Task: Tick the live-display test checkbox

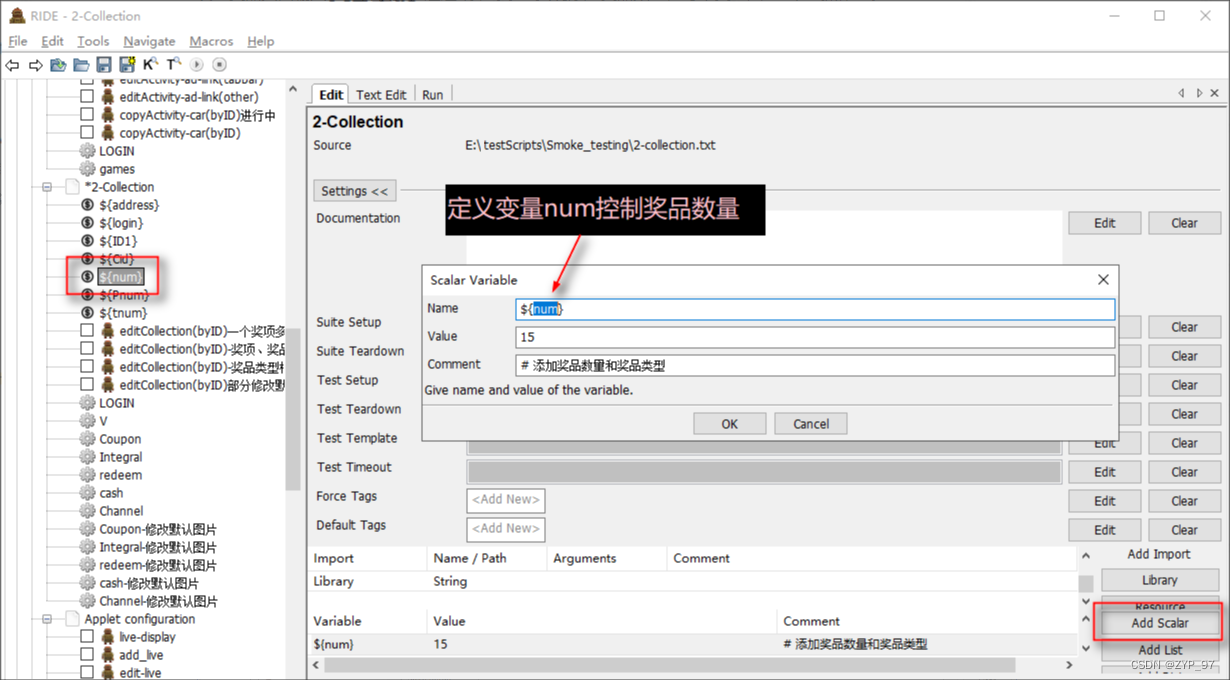Action: [87, 637]
